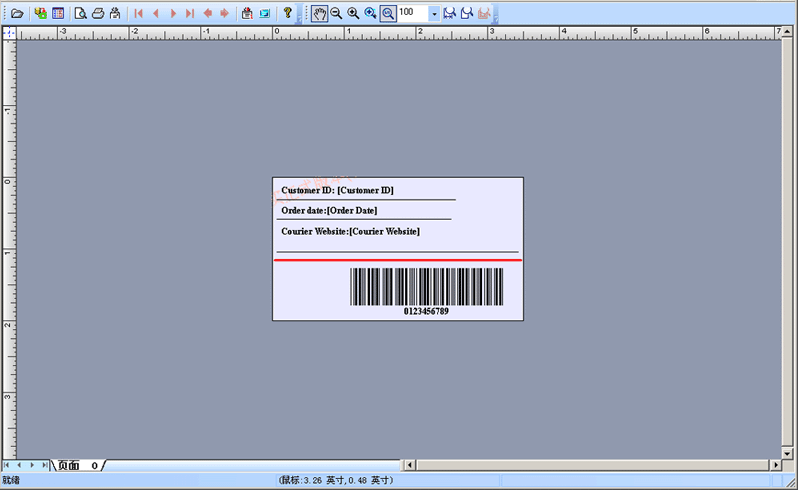Go to first page tab arrow
The width and height of the screenshot is (798, 490).
coord(7,465)
